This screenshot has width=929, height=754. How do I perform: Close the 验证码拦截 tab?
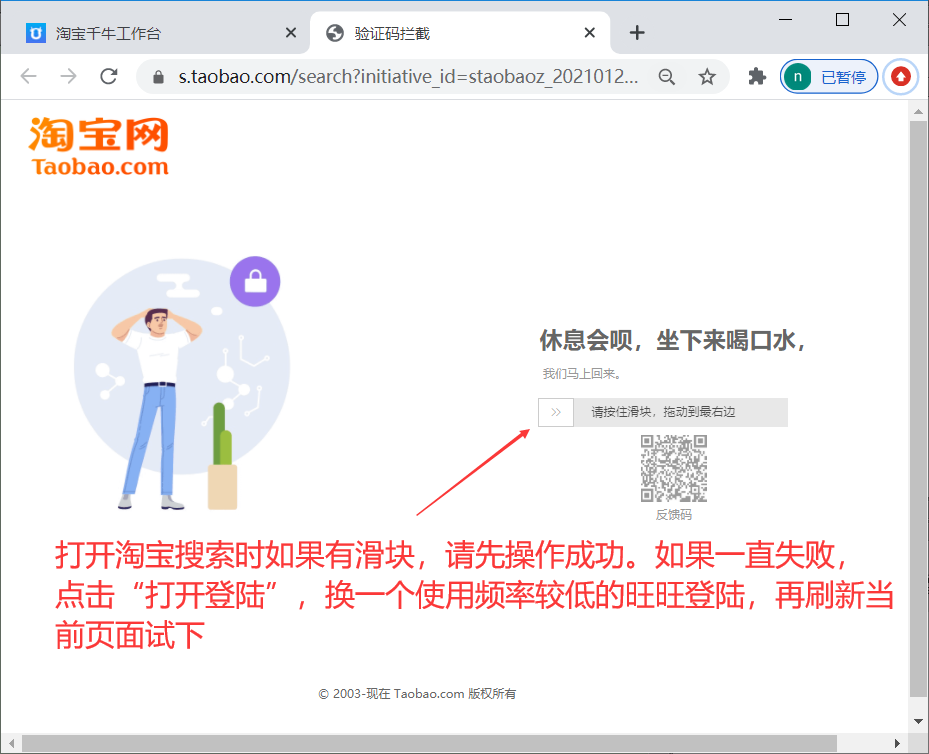tap(590, 33)
